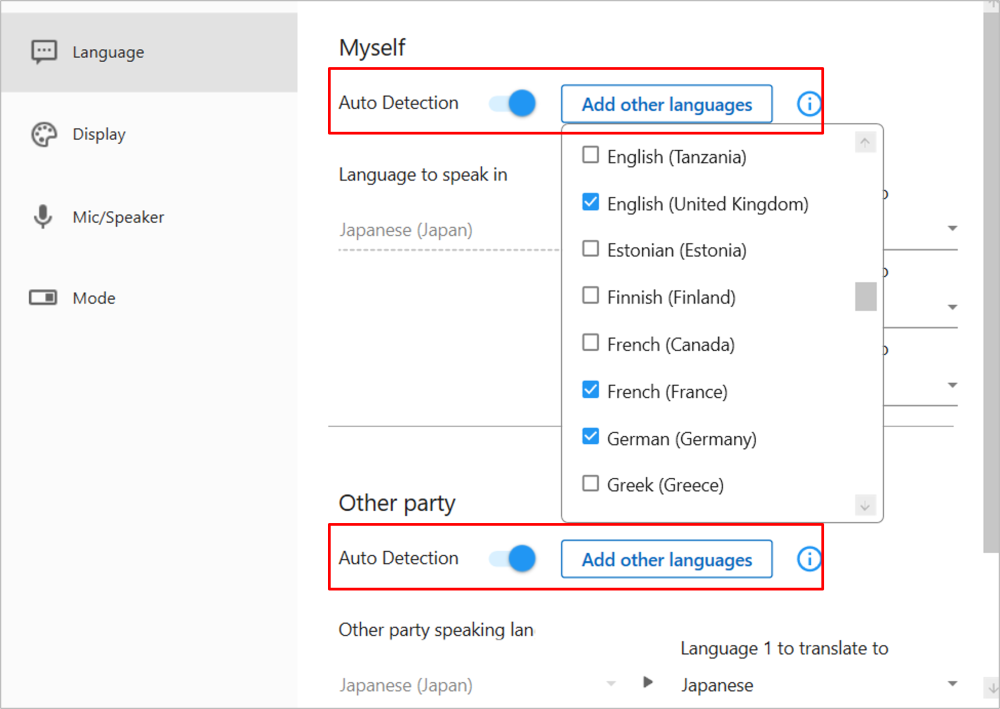Click the language list scroll-down arrow
This screenshot has width=1000, height=709.
click(865, 506)
